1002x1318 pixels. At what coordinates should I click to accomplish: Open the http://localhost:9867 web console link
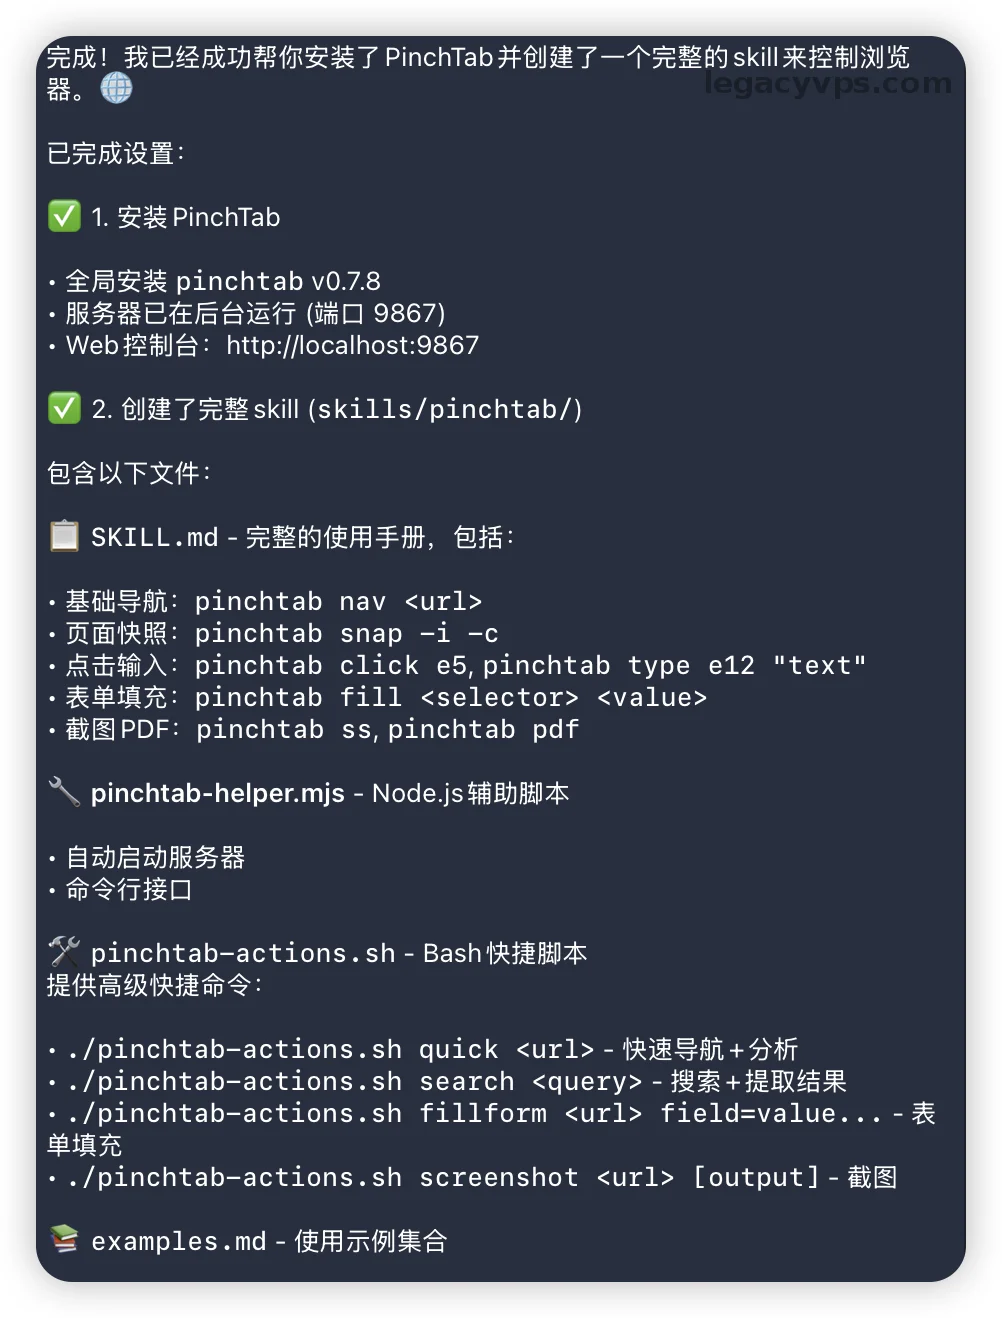tap(352, 345)
